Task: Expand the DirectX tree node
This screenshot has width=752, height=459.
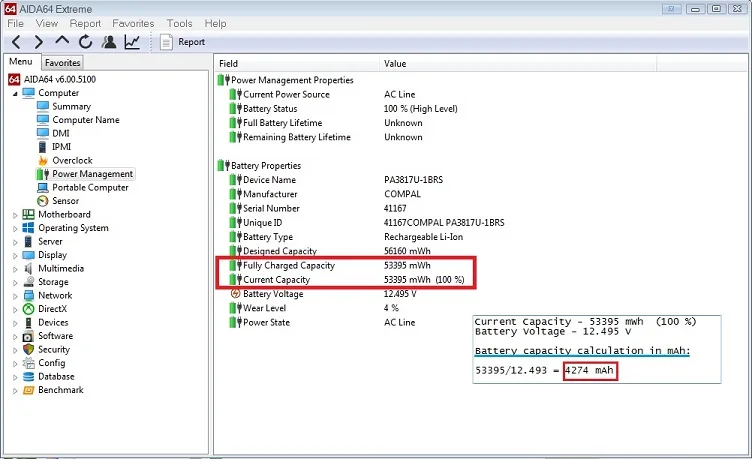Action: [15, 310]
